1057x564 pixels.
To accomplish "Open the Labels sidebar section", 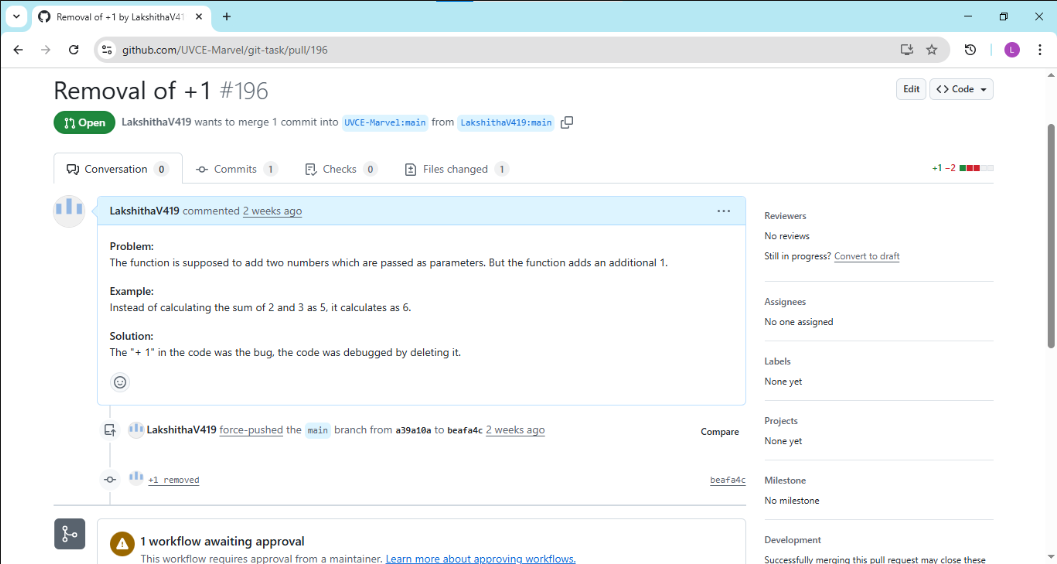I will (777, 361).
